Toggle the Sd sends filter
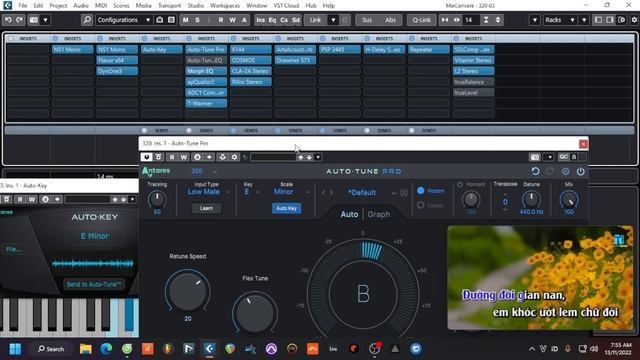Screen dimensions: 640x360 coord(296,20)
